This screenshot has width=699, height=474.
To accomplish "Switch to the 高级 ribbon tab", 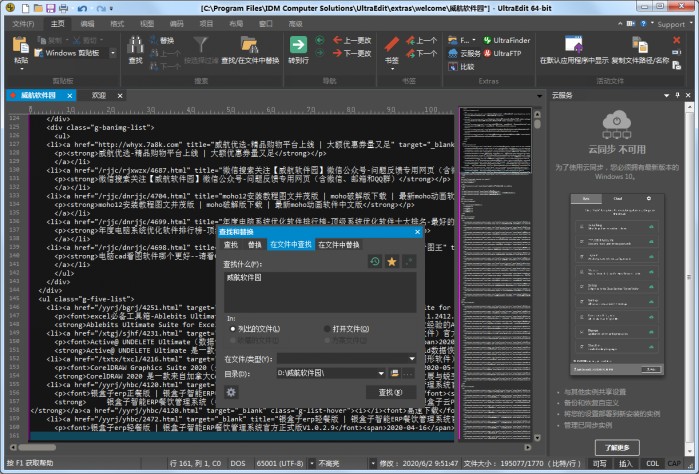I will (295, 24).
